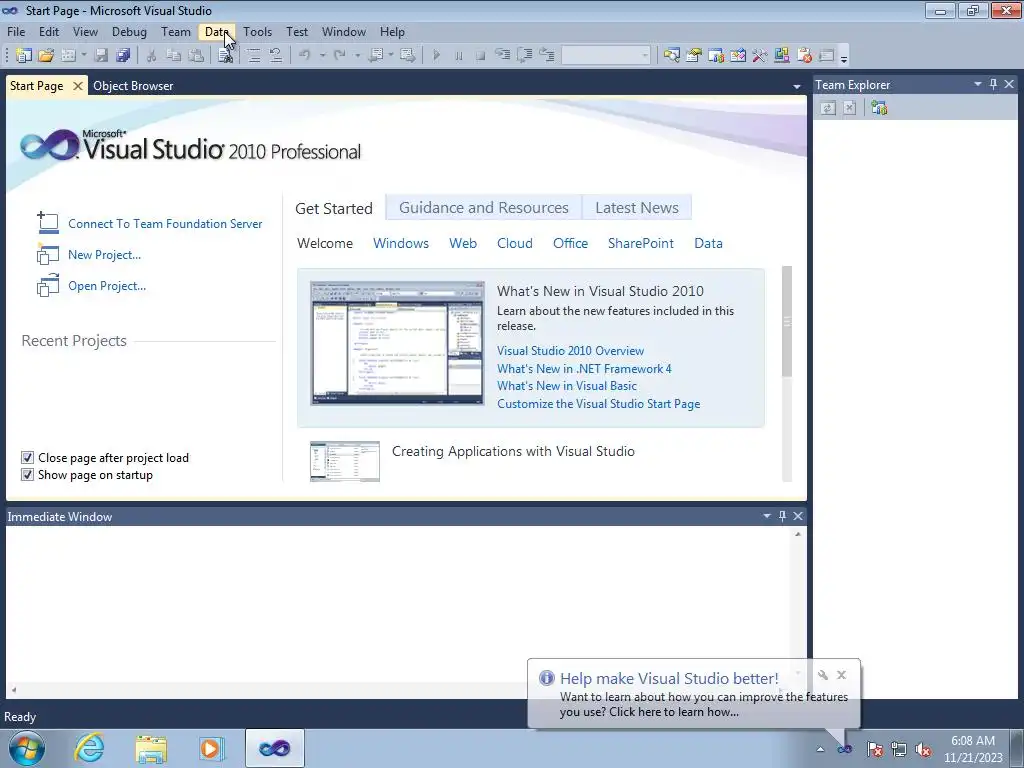
Task: Click the Comment Out Lines toolbar icon
Action: [x=253, y=56]
